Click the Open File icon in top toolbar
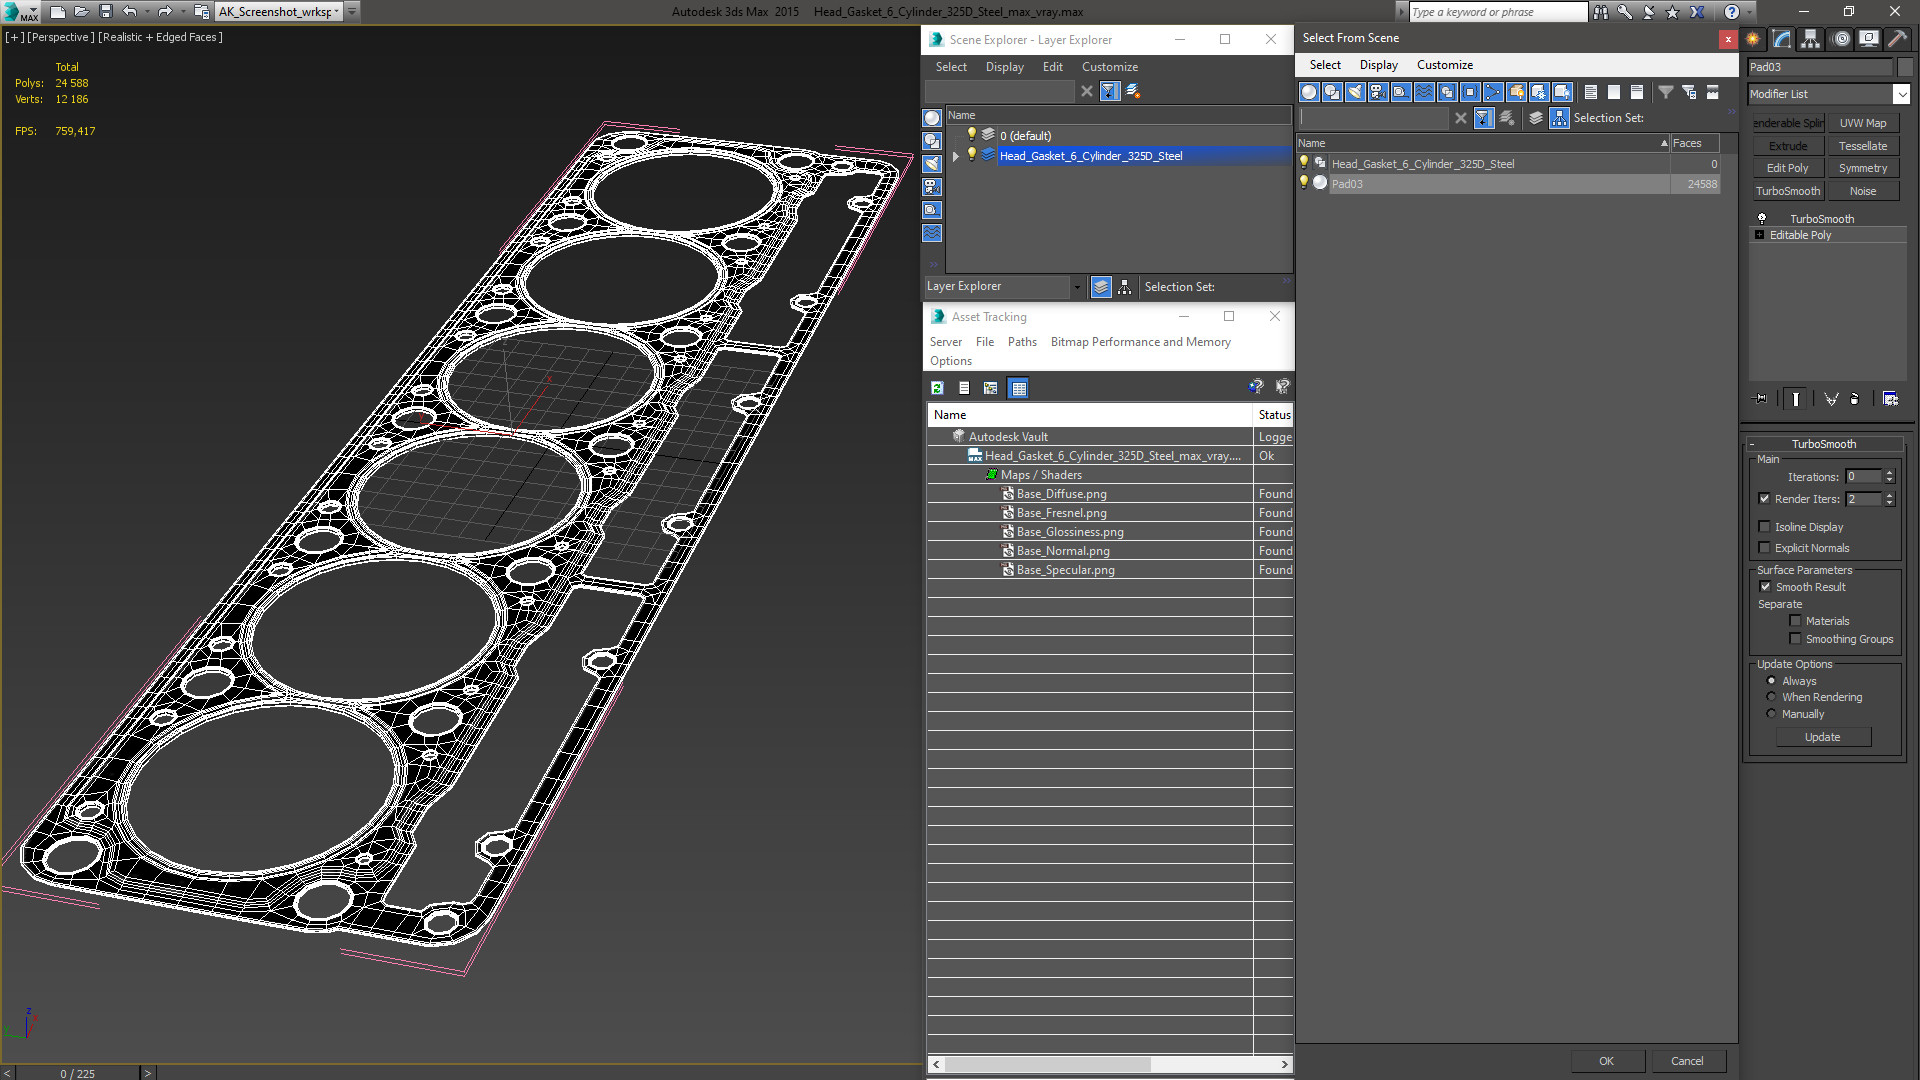Viewport: 1920px width, 1080px height. pyautogui.click(x=81, y=12)
